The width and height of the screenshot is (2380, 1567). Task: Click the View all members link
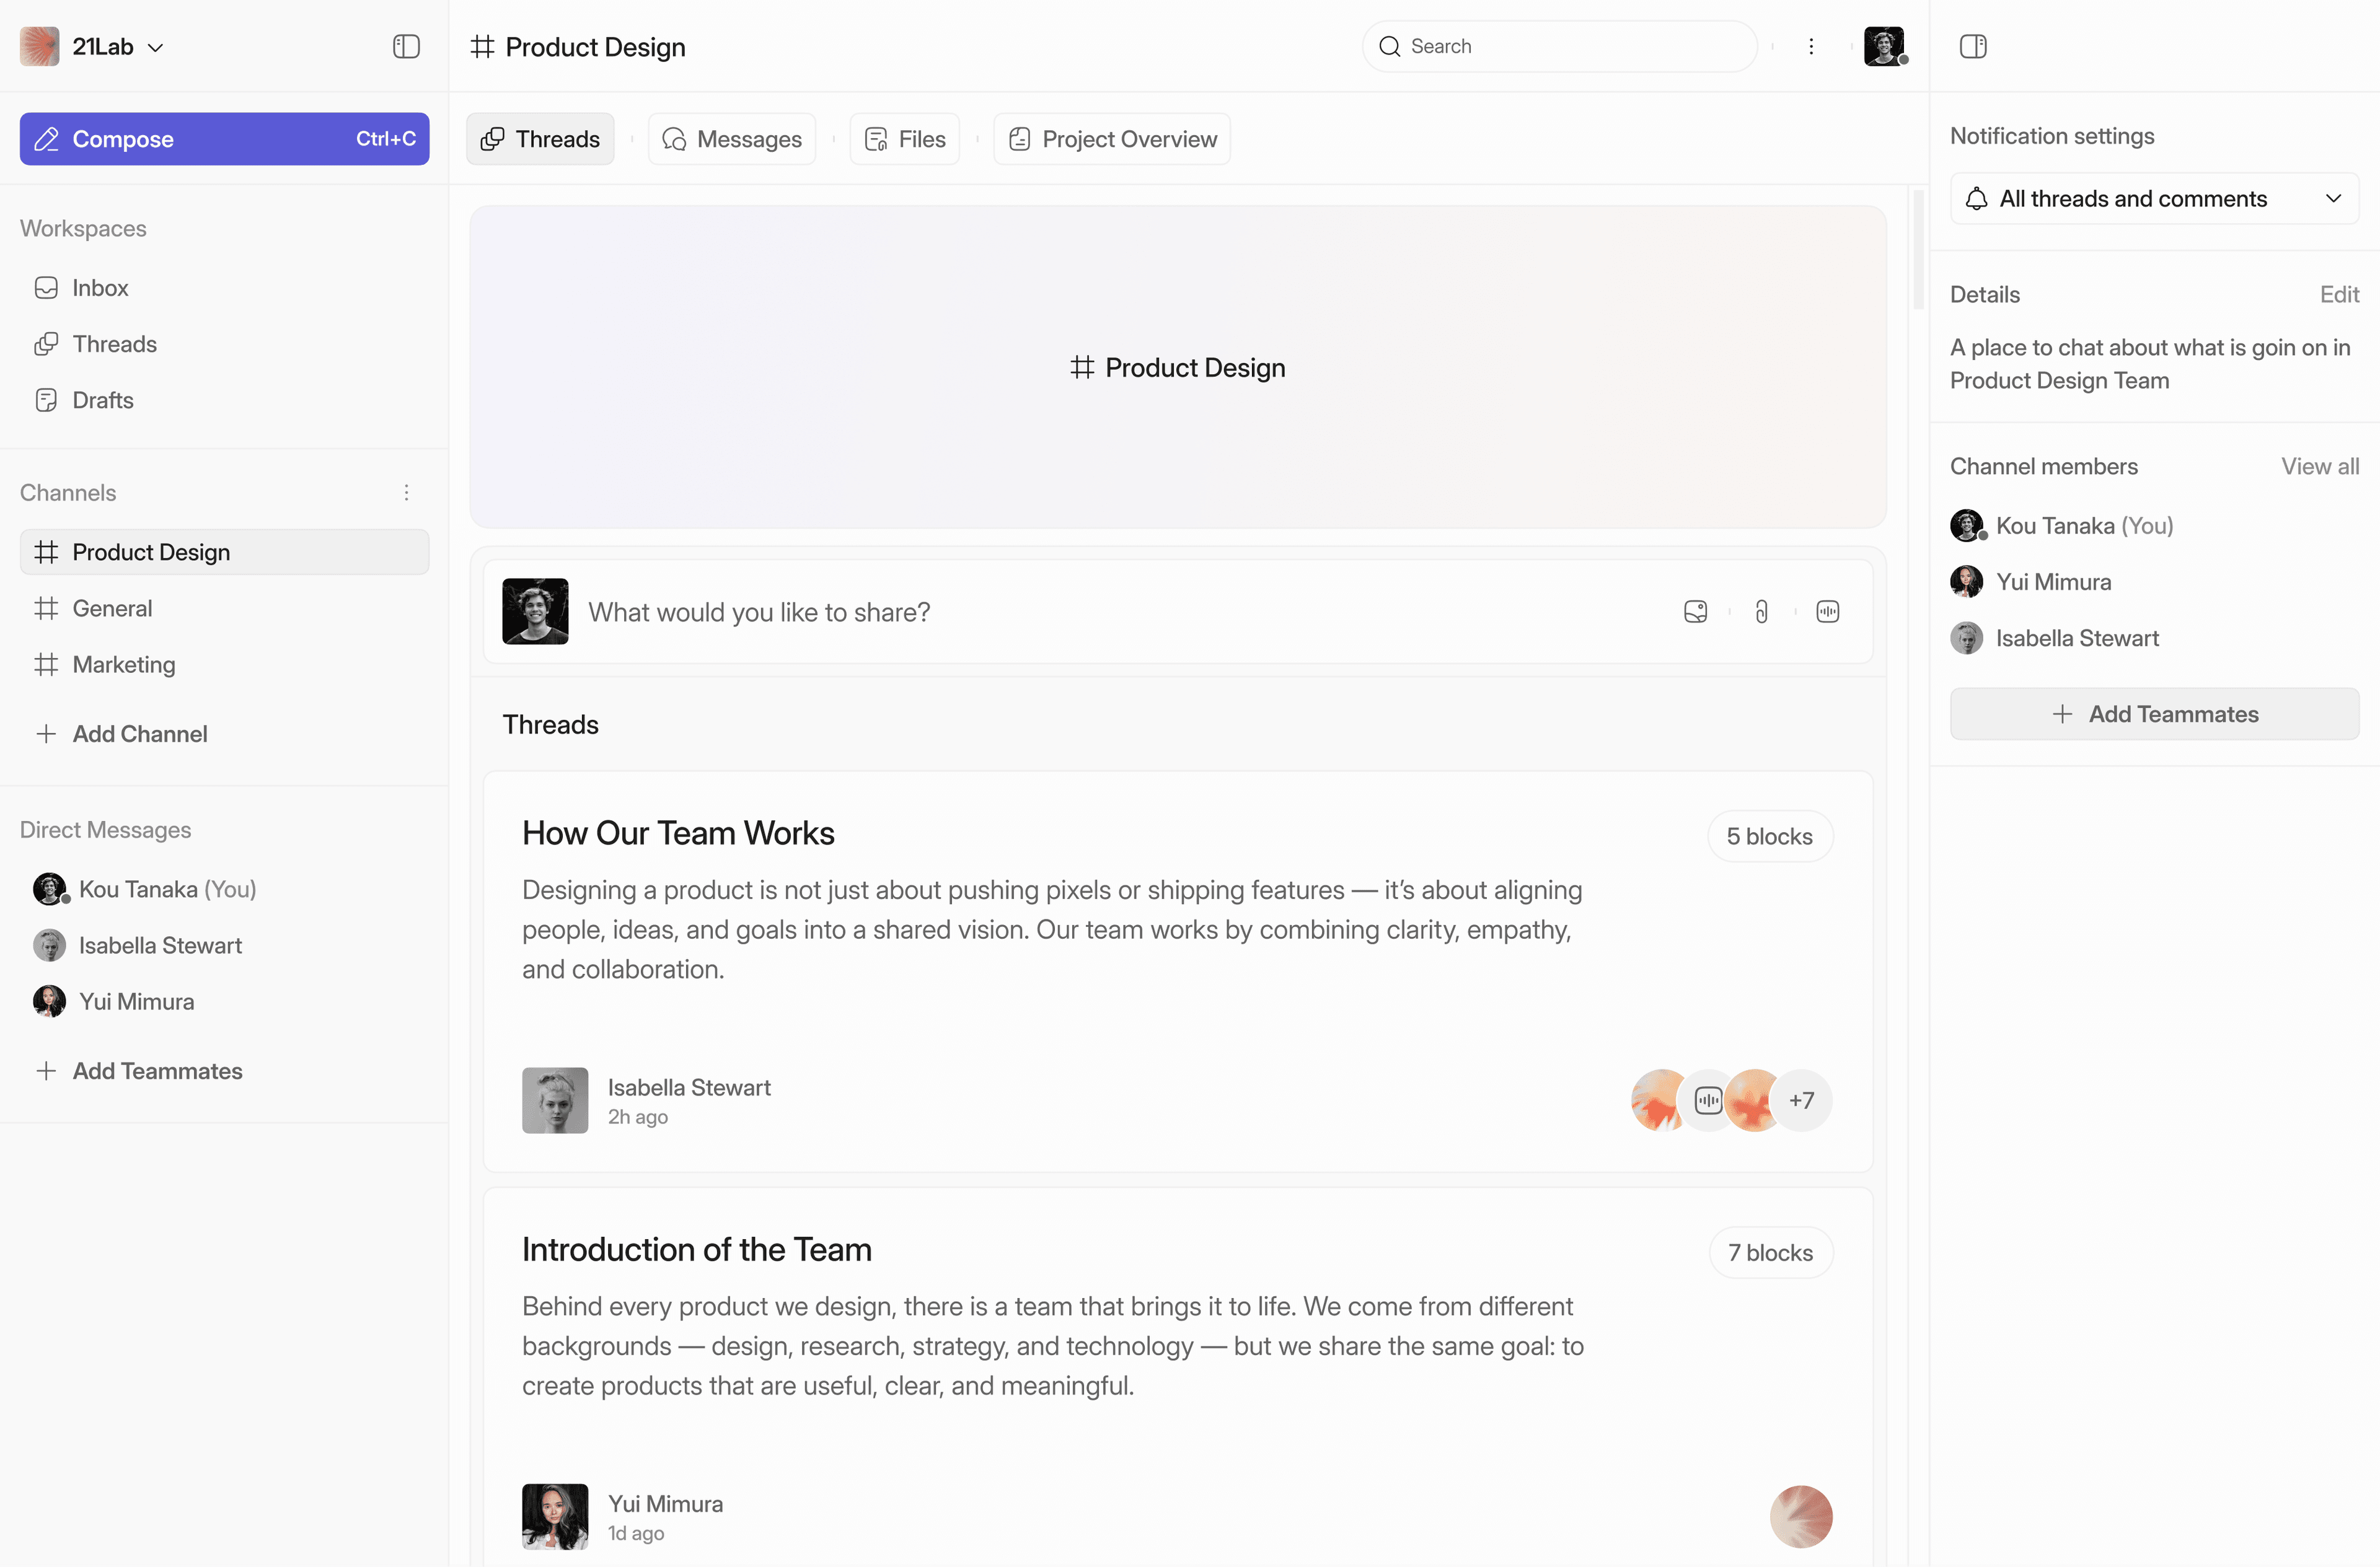click(x=2319, y=467)
